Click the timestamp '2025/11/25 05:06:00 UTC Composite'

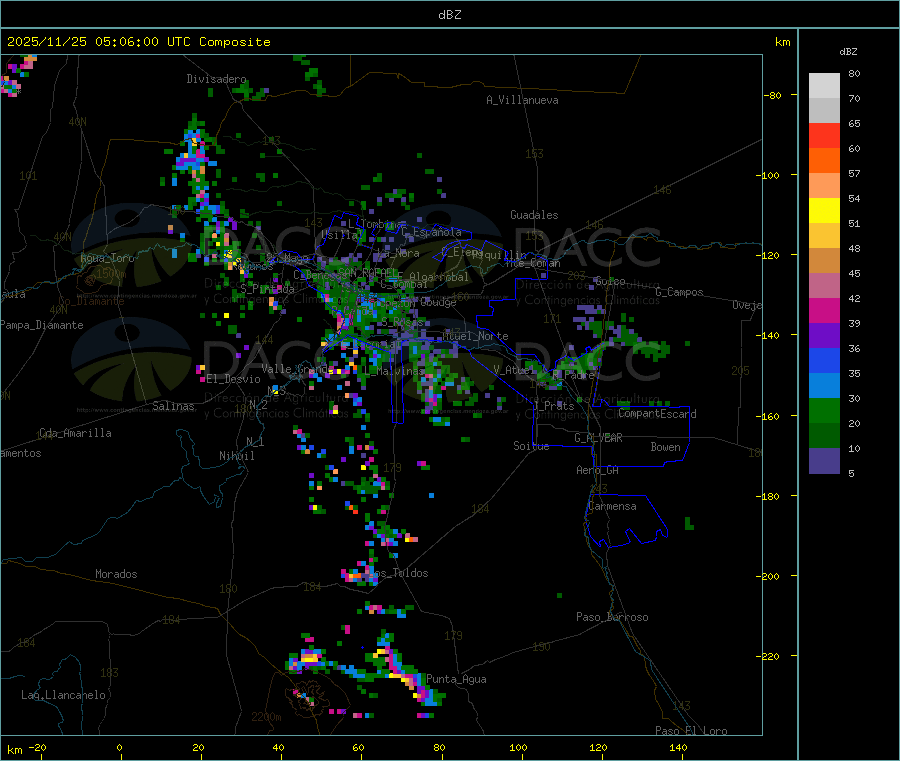click(138, 42)
